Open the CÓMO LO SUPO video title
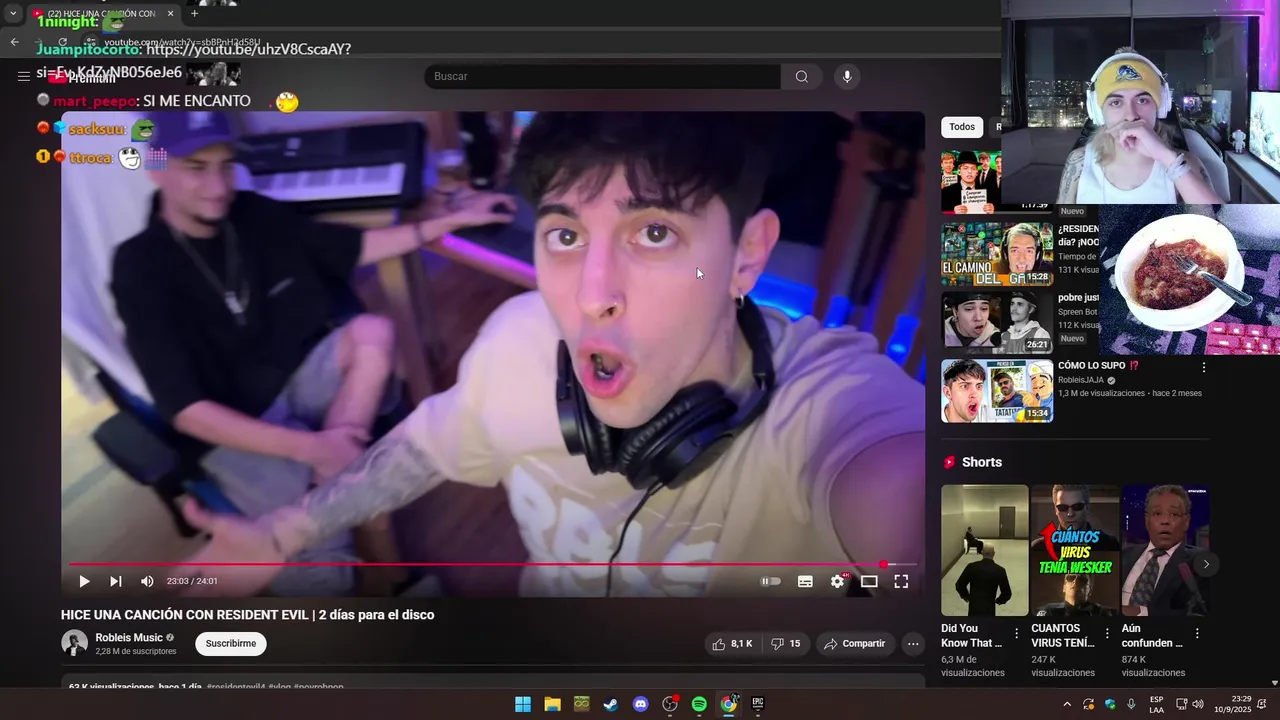Viewport: 1280px width, 720px height. point(1098,366)
